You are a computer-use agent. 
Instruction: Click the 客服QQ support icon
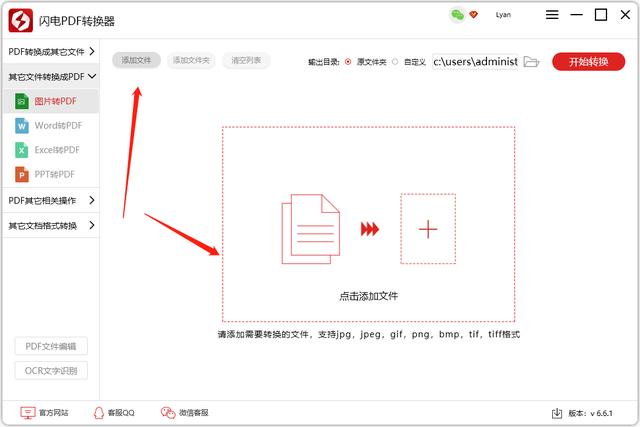(x=98, y=412)
